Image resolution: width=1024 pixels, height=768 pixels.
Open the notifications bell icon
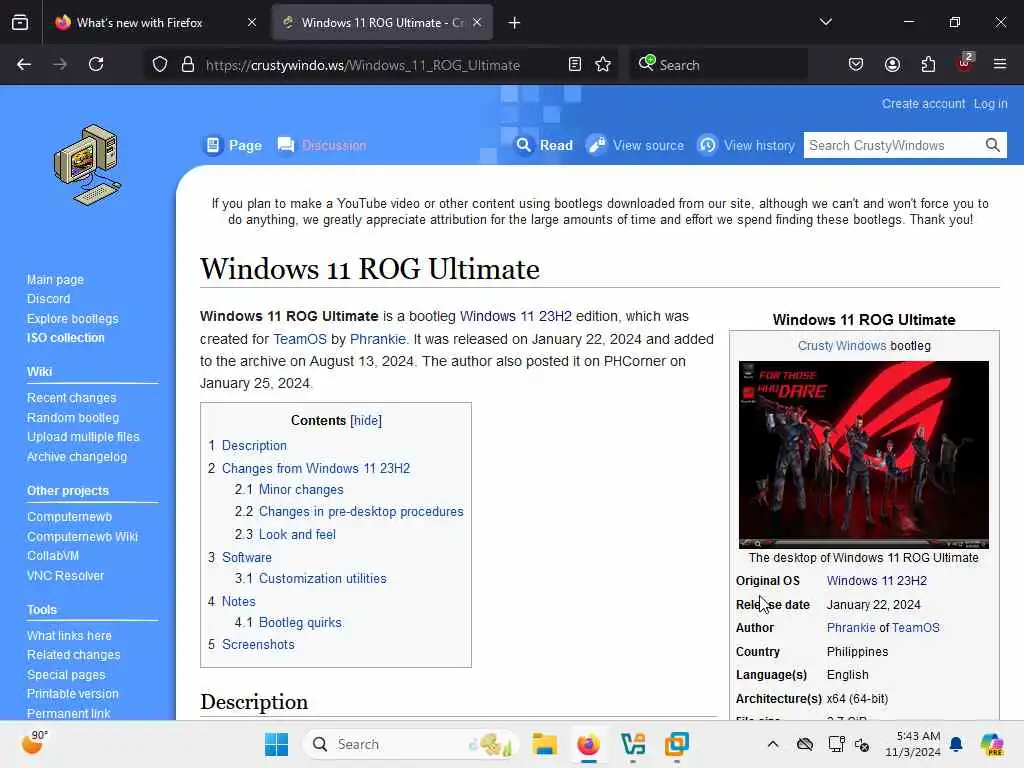click(x=956, y=744)
